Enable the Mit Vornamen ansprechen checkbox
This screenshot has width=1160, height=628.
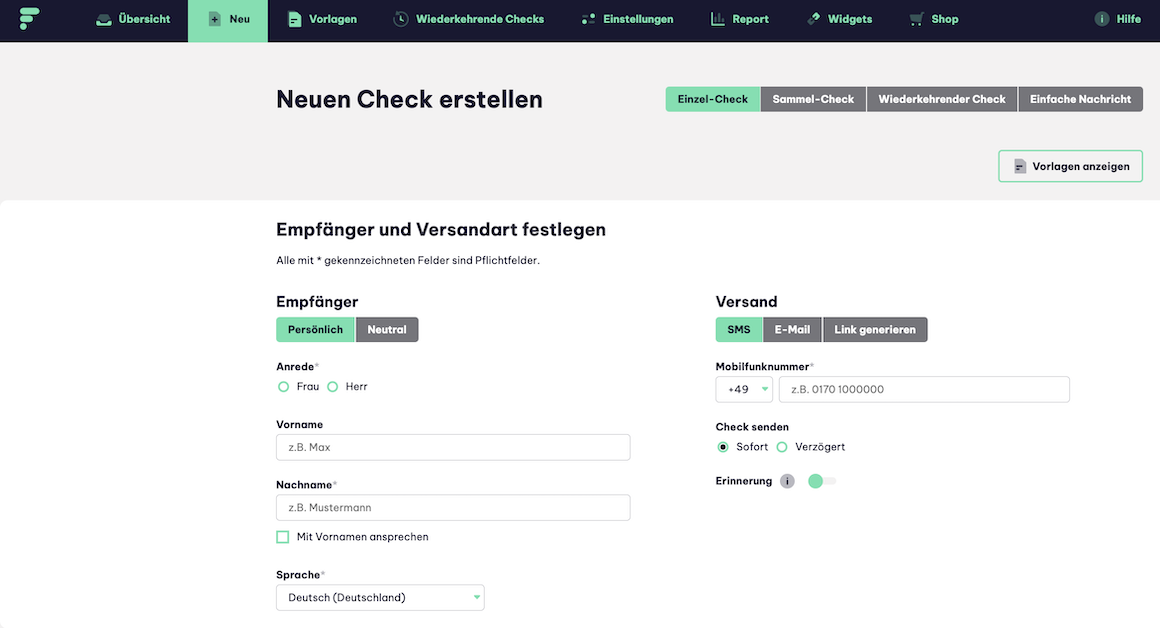(282, 536)
